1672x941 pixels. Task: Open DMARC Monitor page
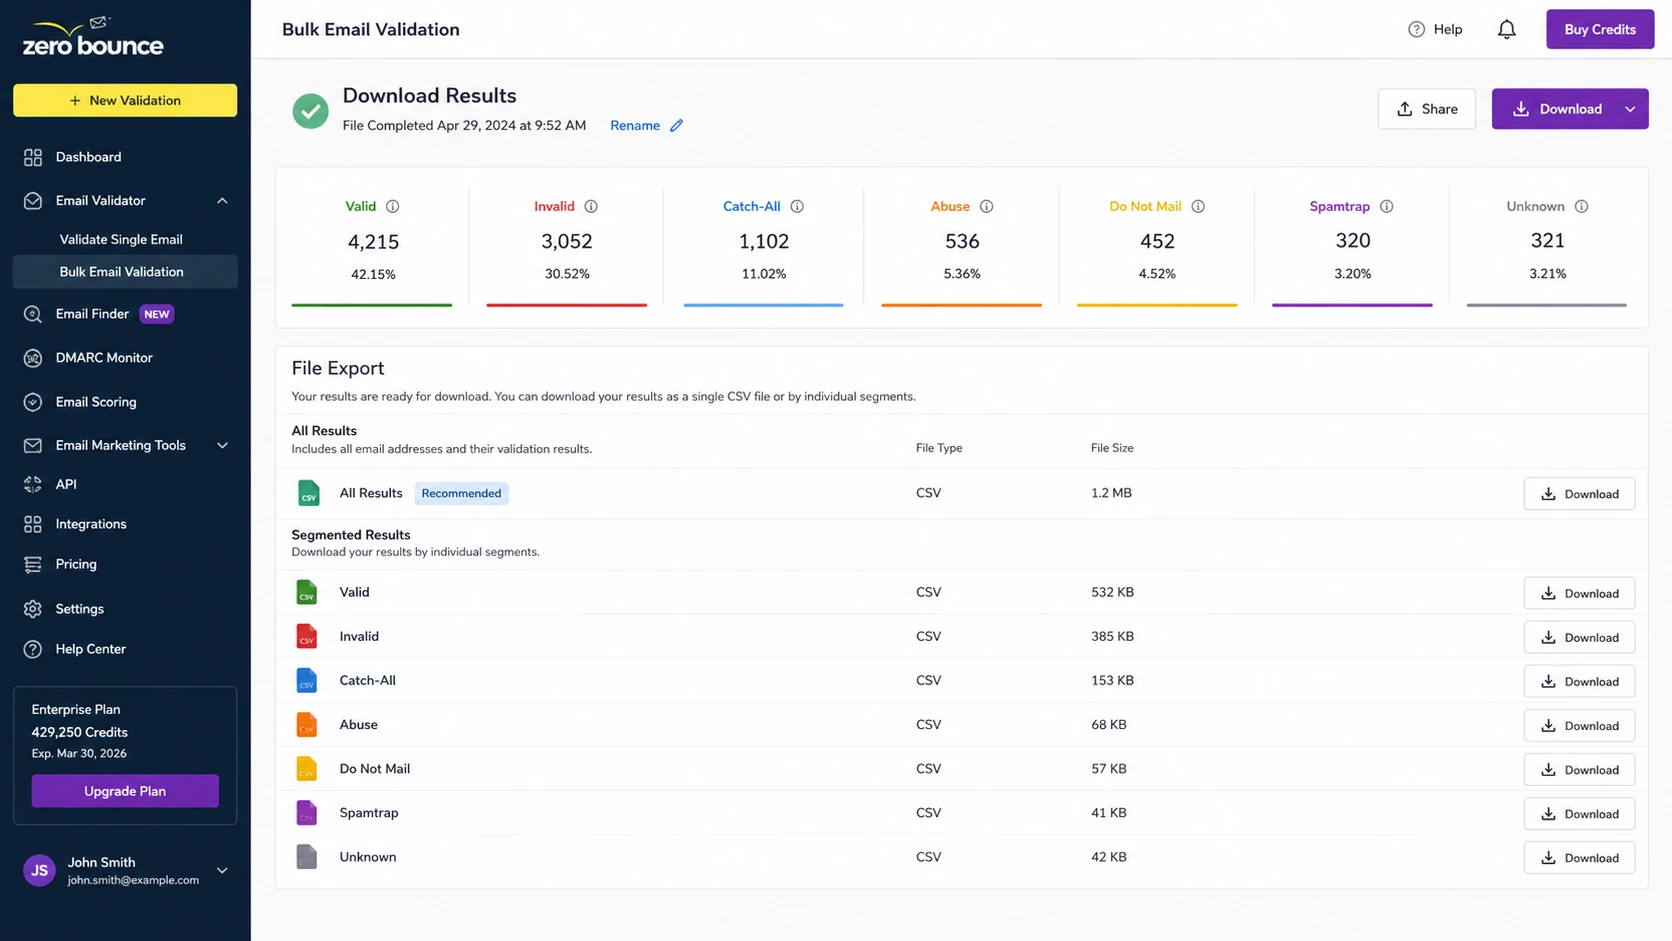[x=104, y=358]
